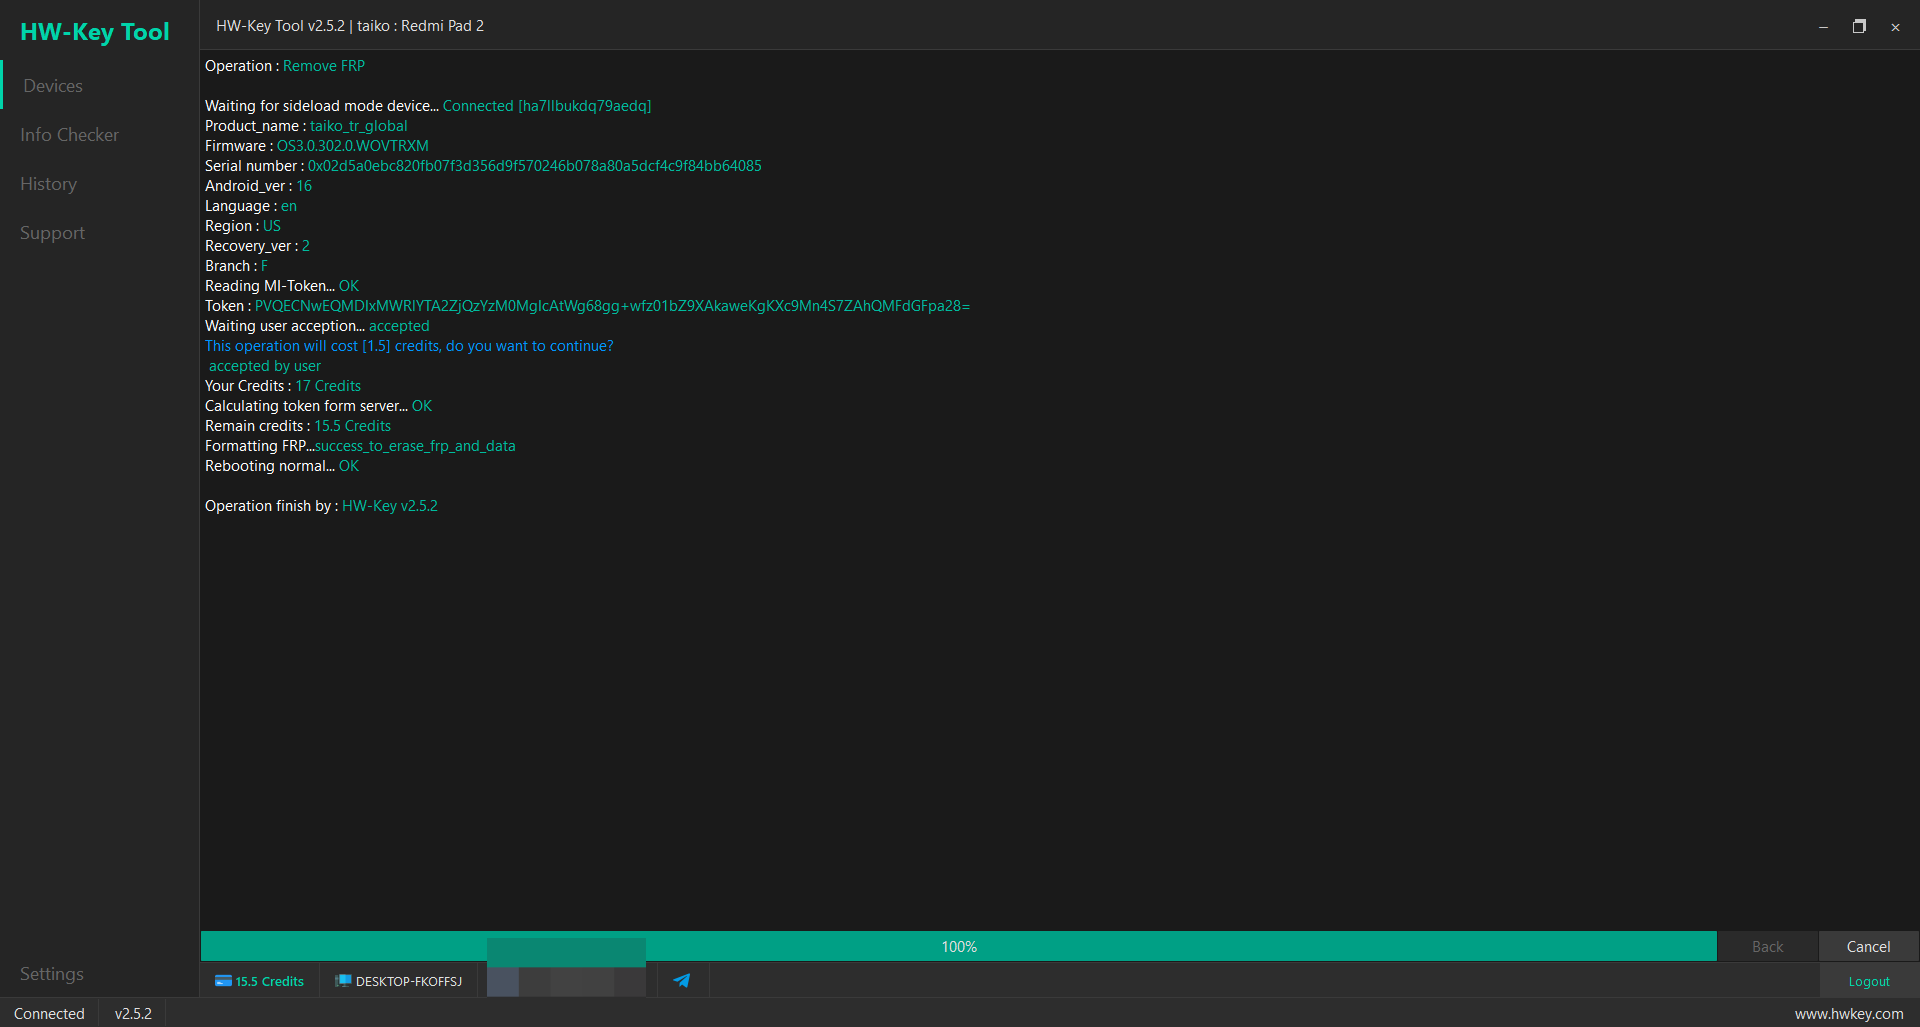This screenshot has height=1027, width=1920.
Task: Select the 'Remain credits : 15.5 Credits' line
Action: tap(298, 426)
